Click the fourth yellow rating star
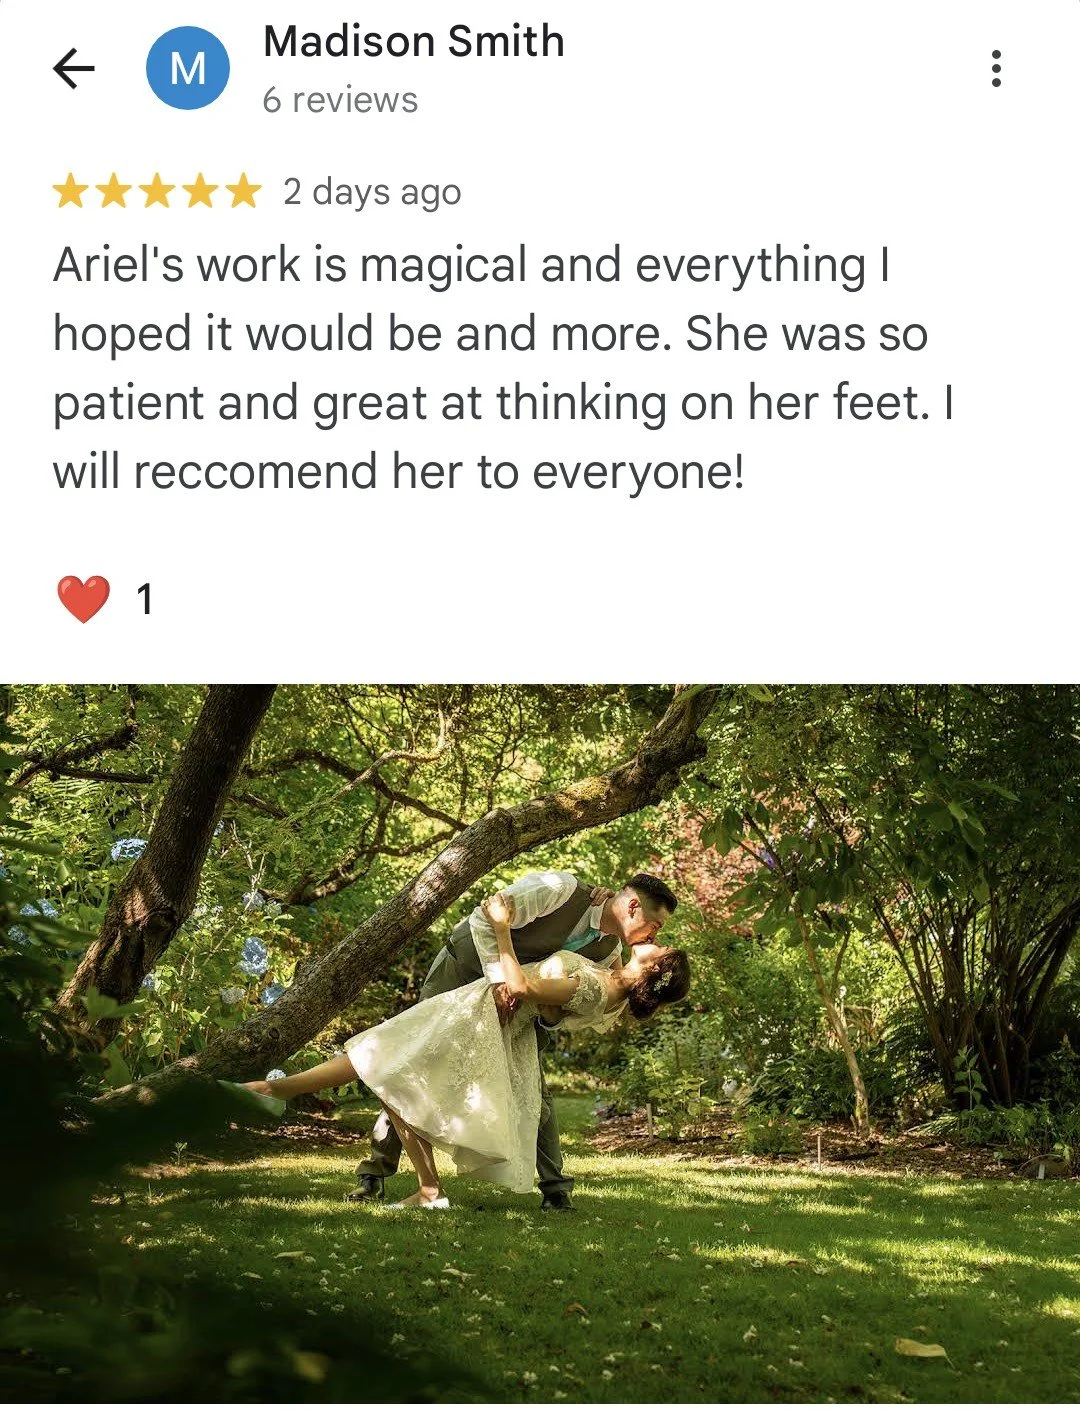The image size is (1080, 1414). coord(200,191)
